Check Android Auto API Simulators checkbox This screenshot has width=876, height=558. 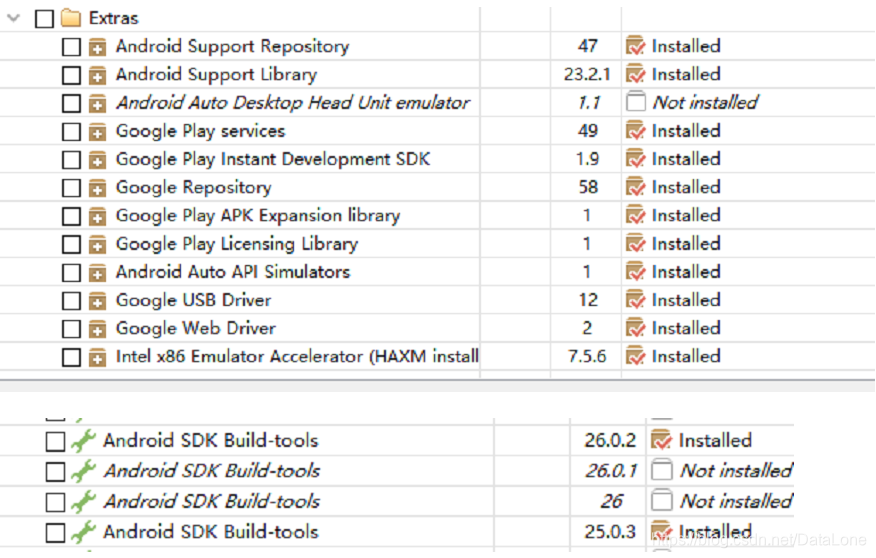pos(71,273)
